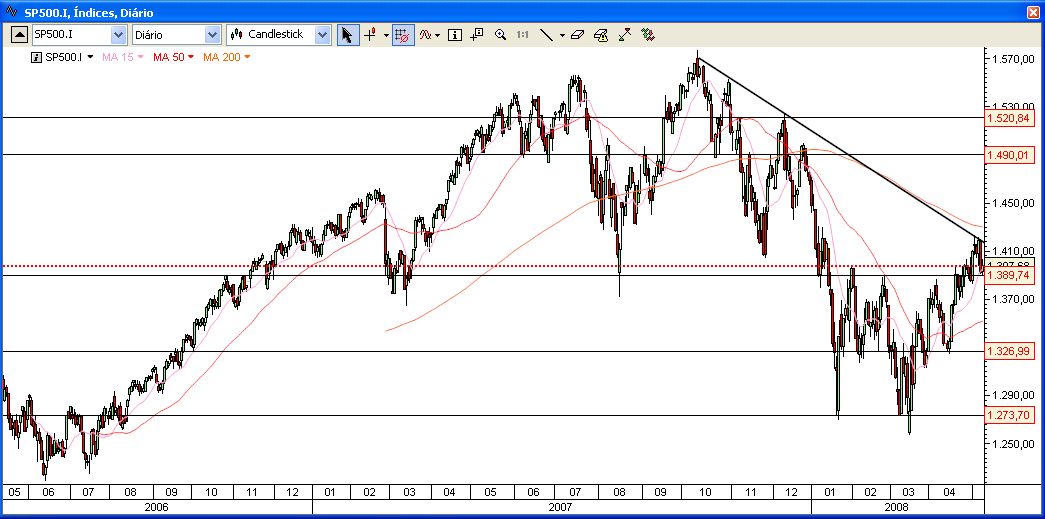Click the 1.389,74 price level label
The height and width of the screenshot is (519, 1045).
point(1009,275)
